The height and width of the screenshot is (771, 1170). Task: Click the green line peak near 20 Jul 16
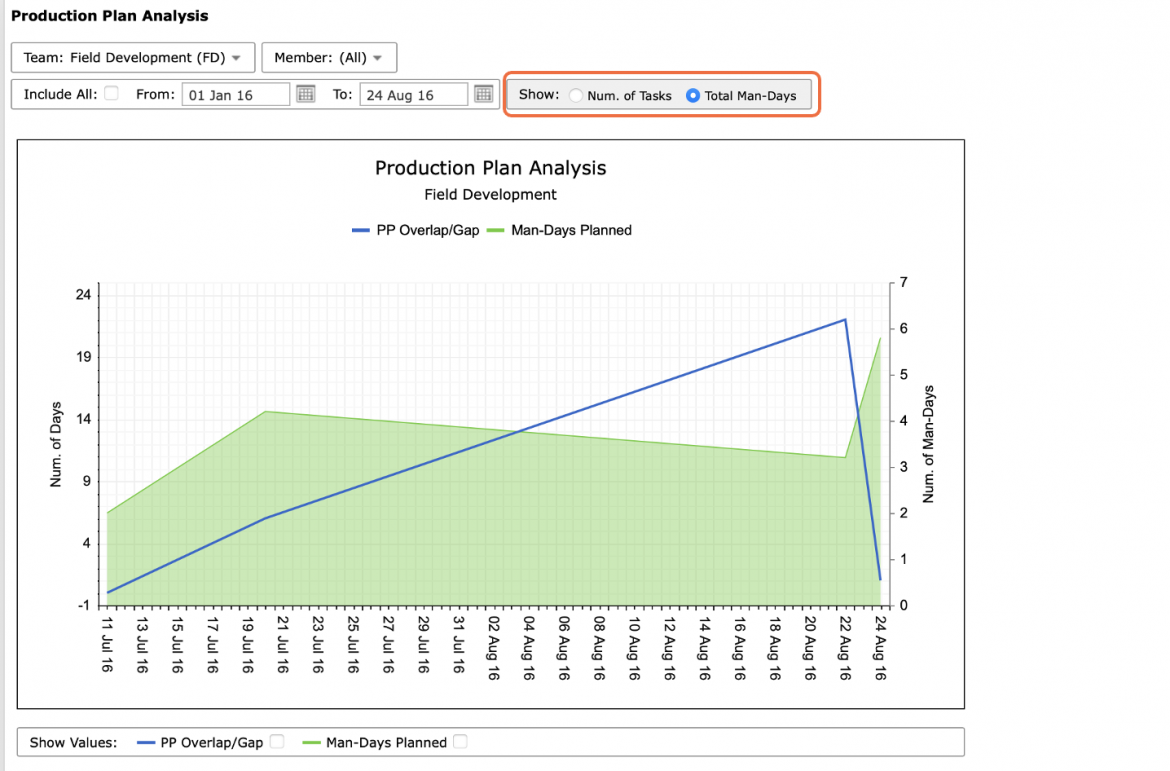pos(266,412)
